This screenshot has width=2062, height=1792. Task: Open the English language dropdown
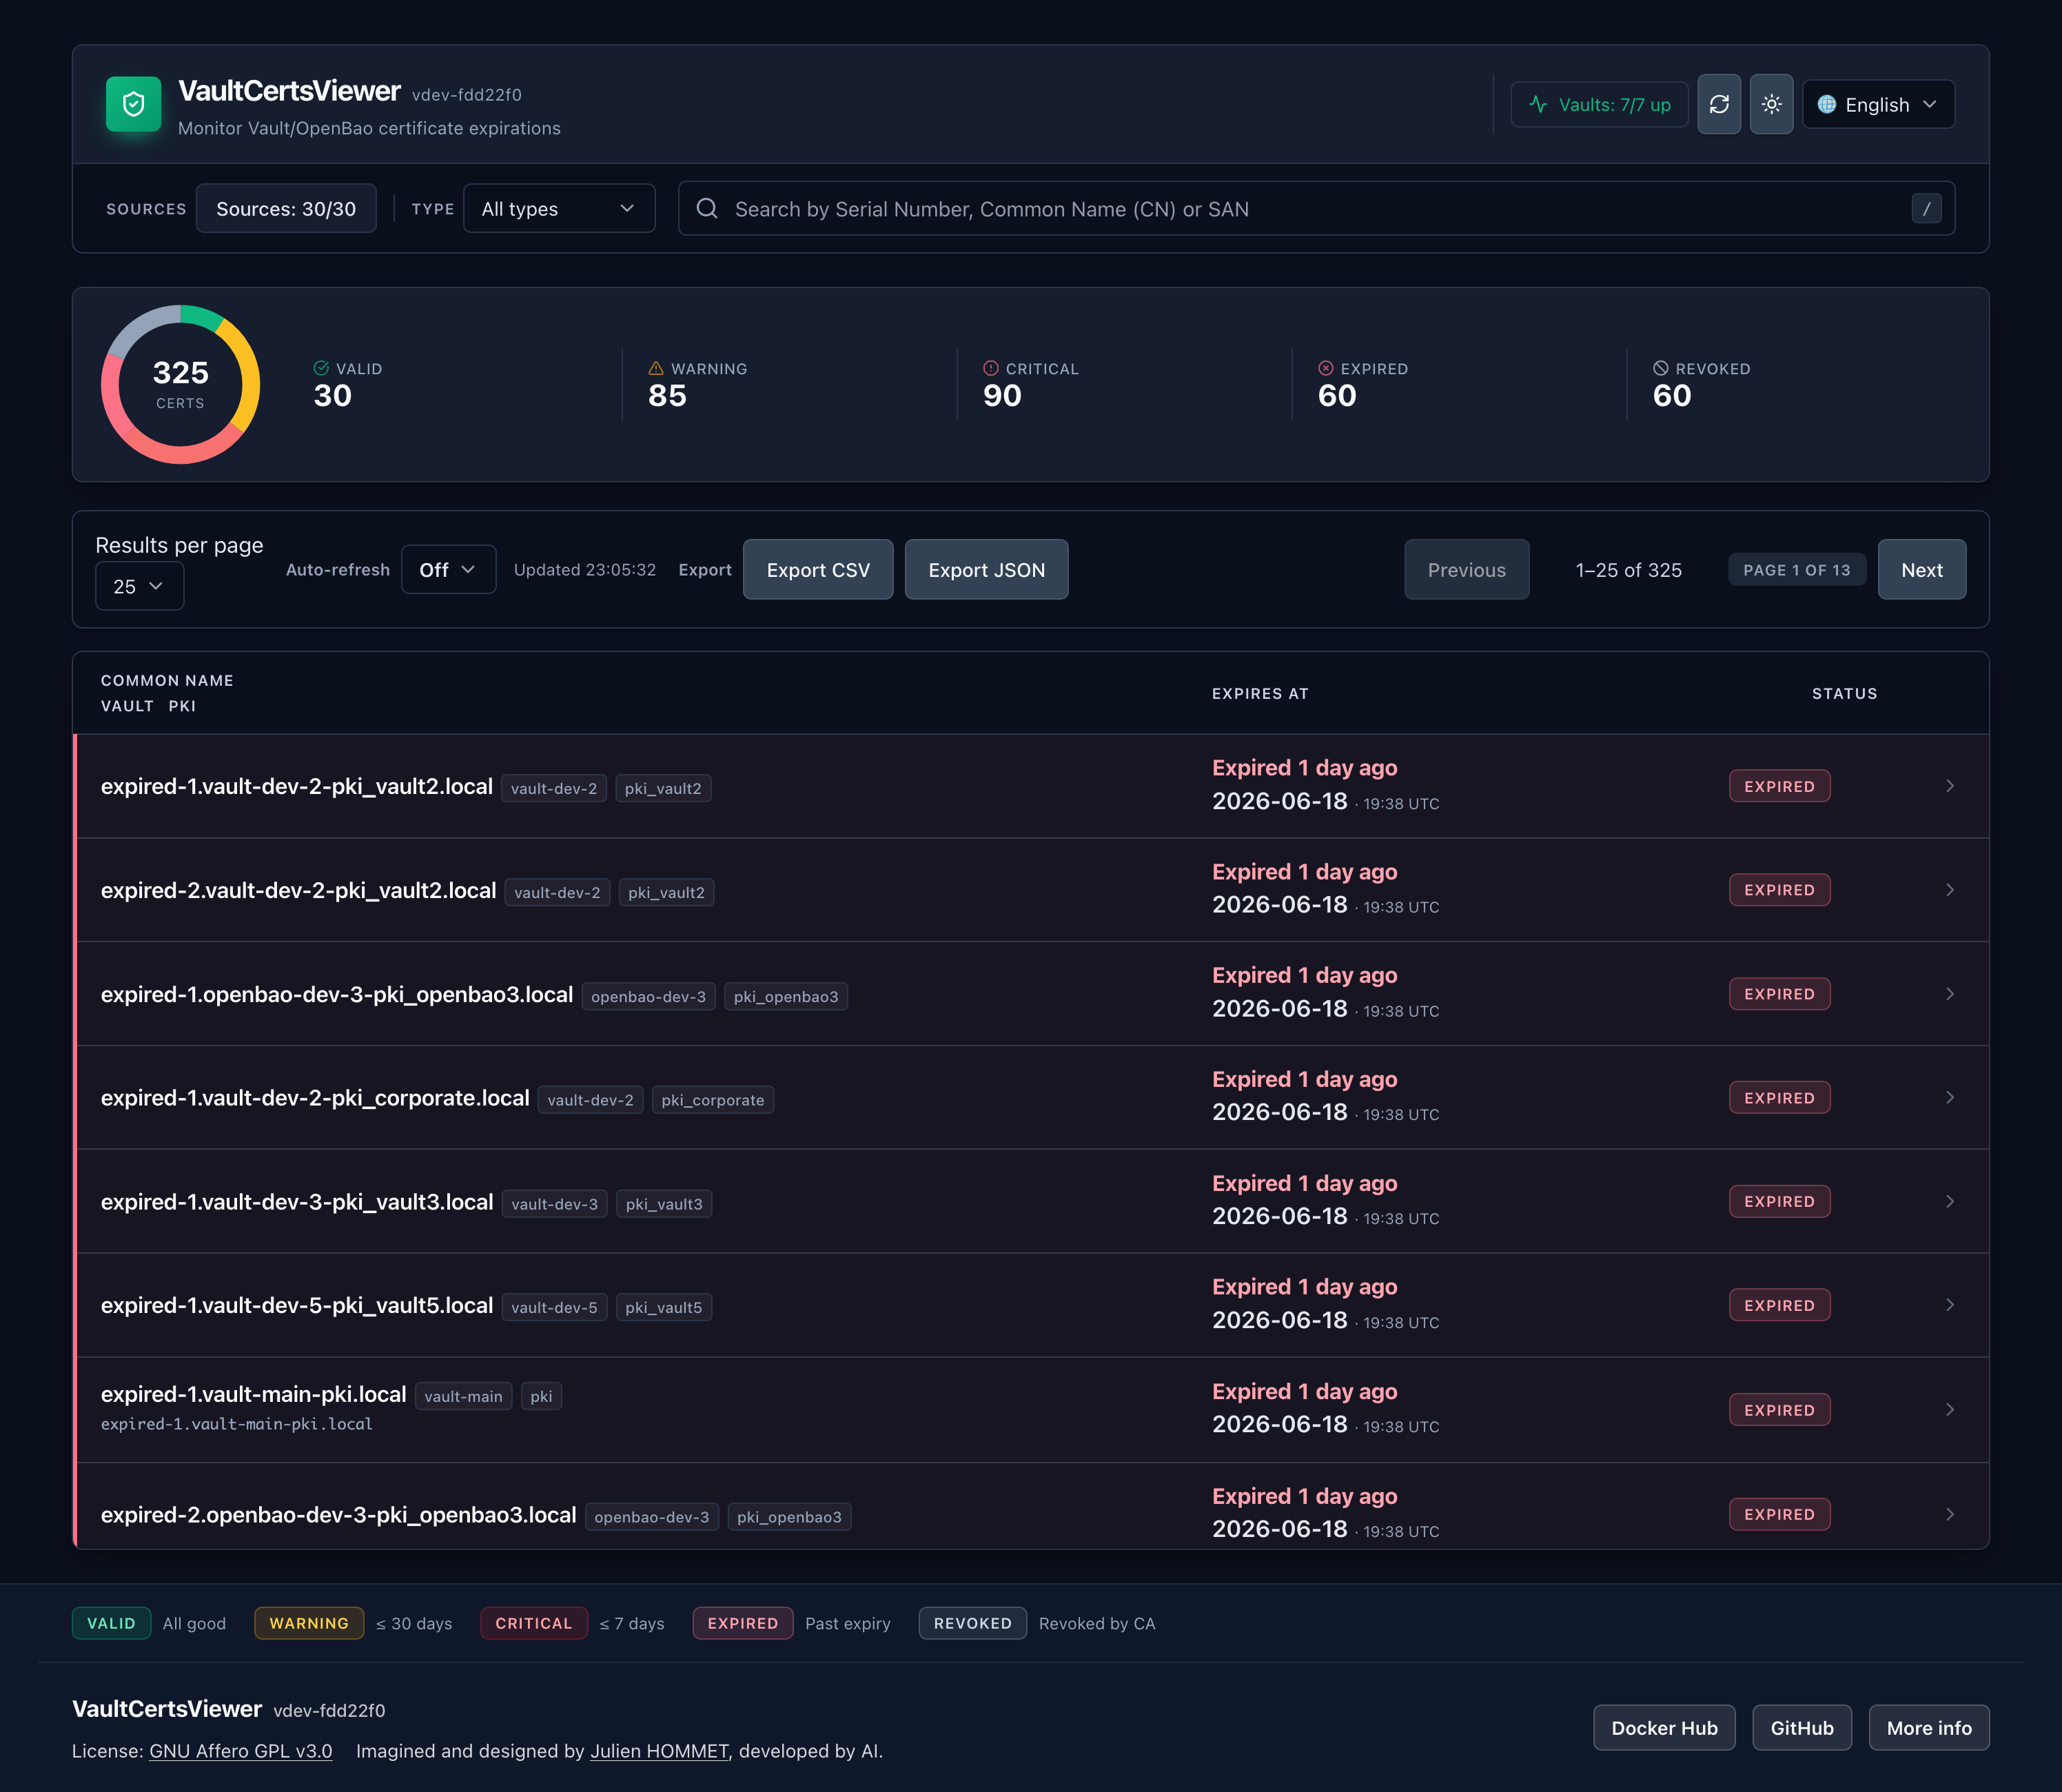(x=1878, y=104)
